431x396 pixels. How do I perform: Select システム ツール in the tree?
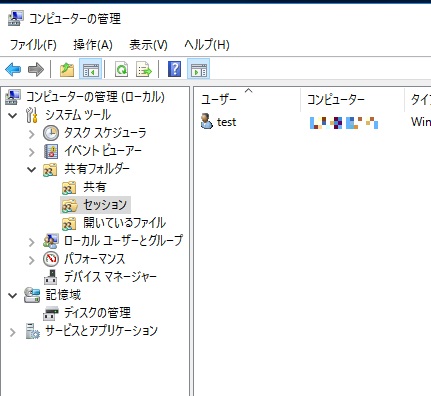pos(78,115)
